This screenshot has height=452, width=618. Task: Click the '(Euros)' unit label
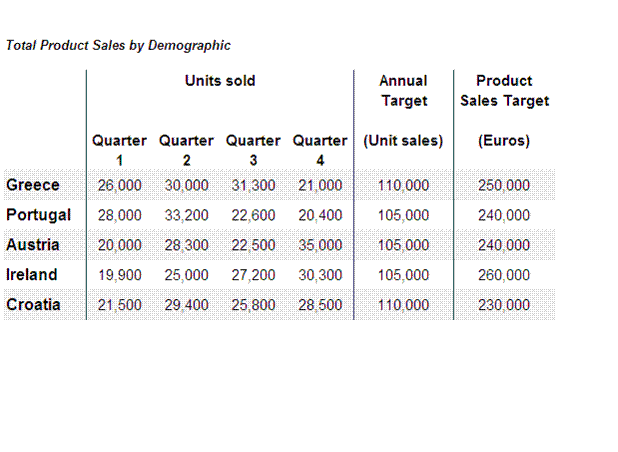504,141
